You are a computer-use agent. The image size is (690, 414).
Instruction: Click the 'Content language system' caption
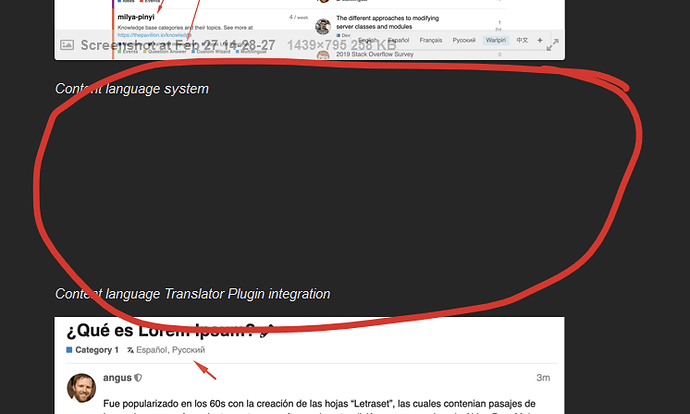132,88
